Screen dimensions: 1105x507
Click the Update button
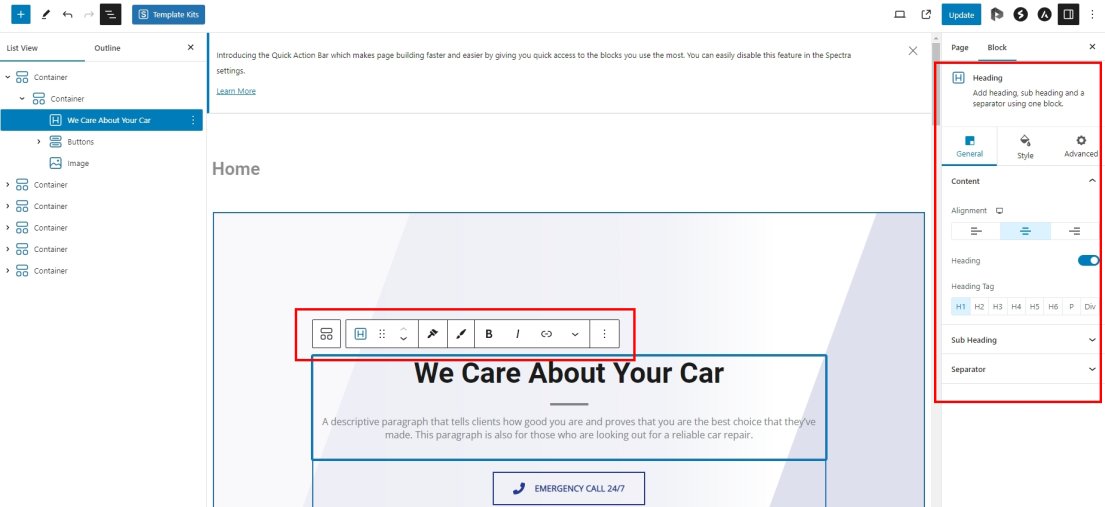pyautogui.click(x=961, y=15)
